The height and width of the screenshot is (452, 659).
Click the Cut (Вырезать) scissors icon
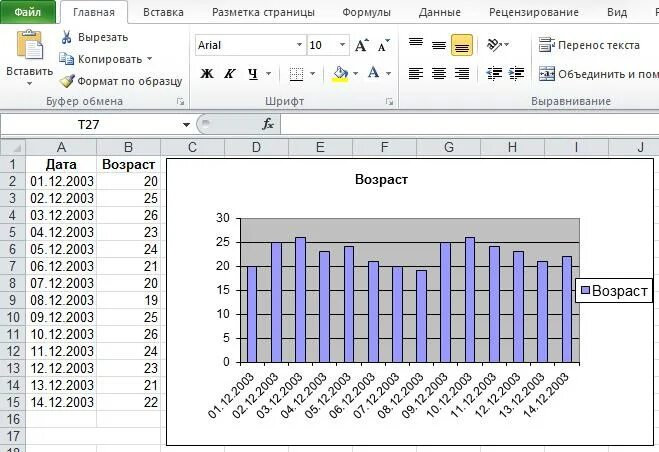point(66,37)
